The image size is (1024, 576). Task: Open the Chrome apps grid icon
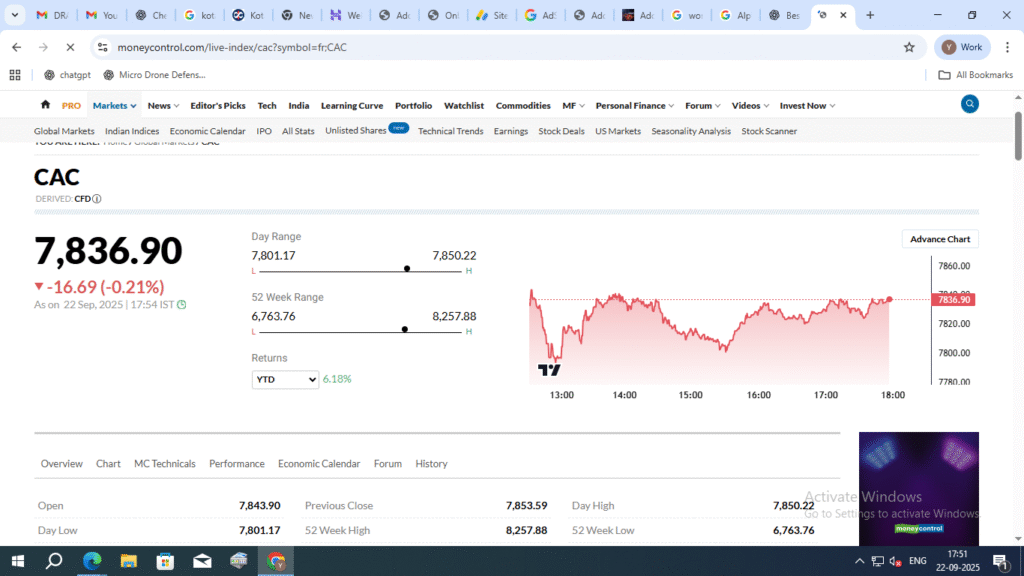(x=15, y=75)
